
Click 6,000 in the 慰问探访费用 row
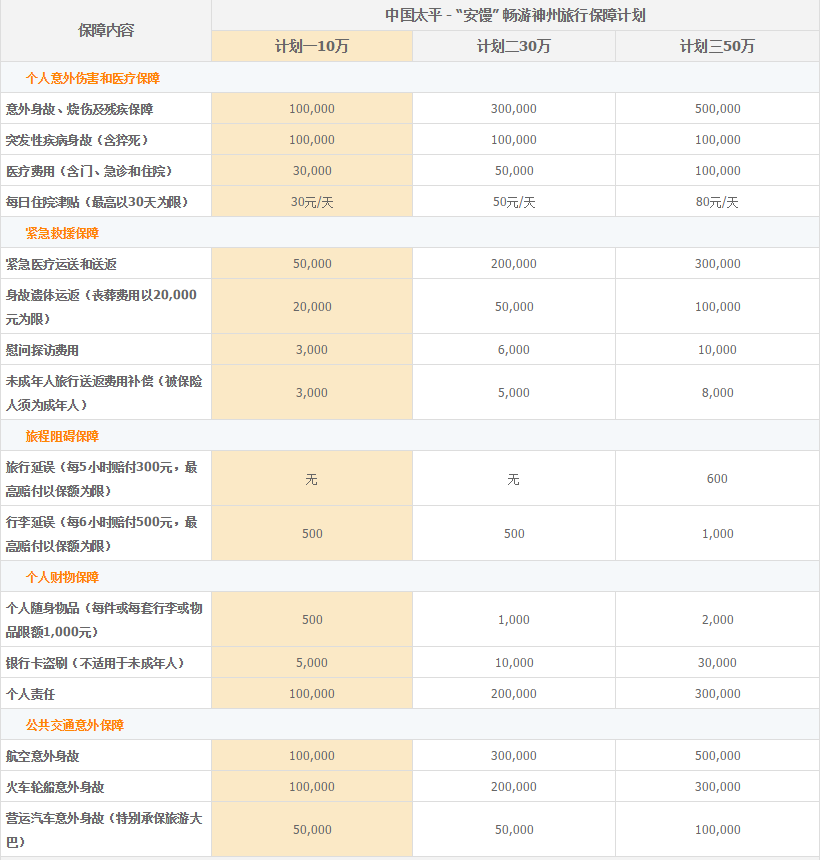(x=513, y=349)
